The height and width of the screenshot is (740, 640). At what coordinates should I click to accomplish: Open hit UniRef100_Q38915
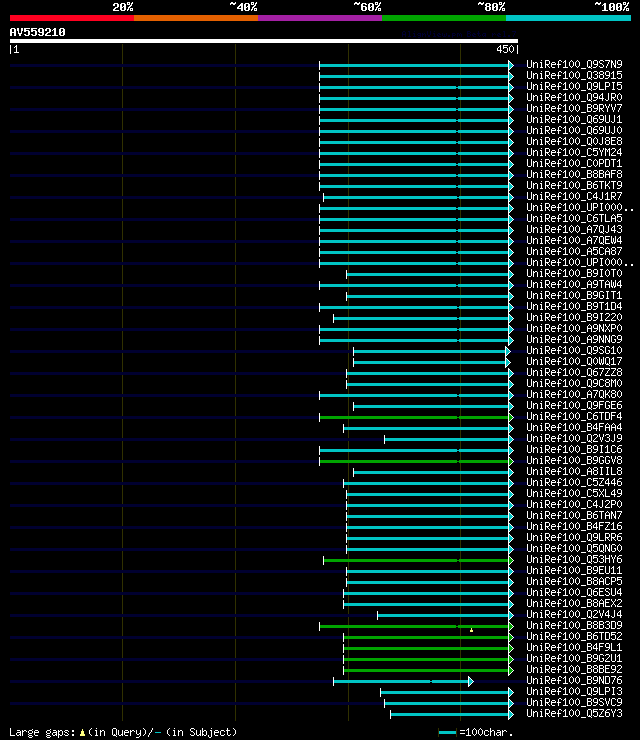[574, 75]
